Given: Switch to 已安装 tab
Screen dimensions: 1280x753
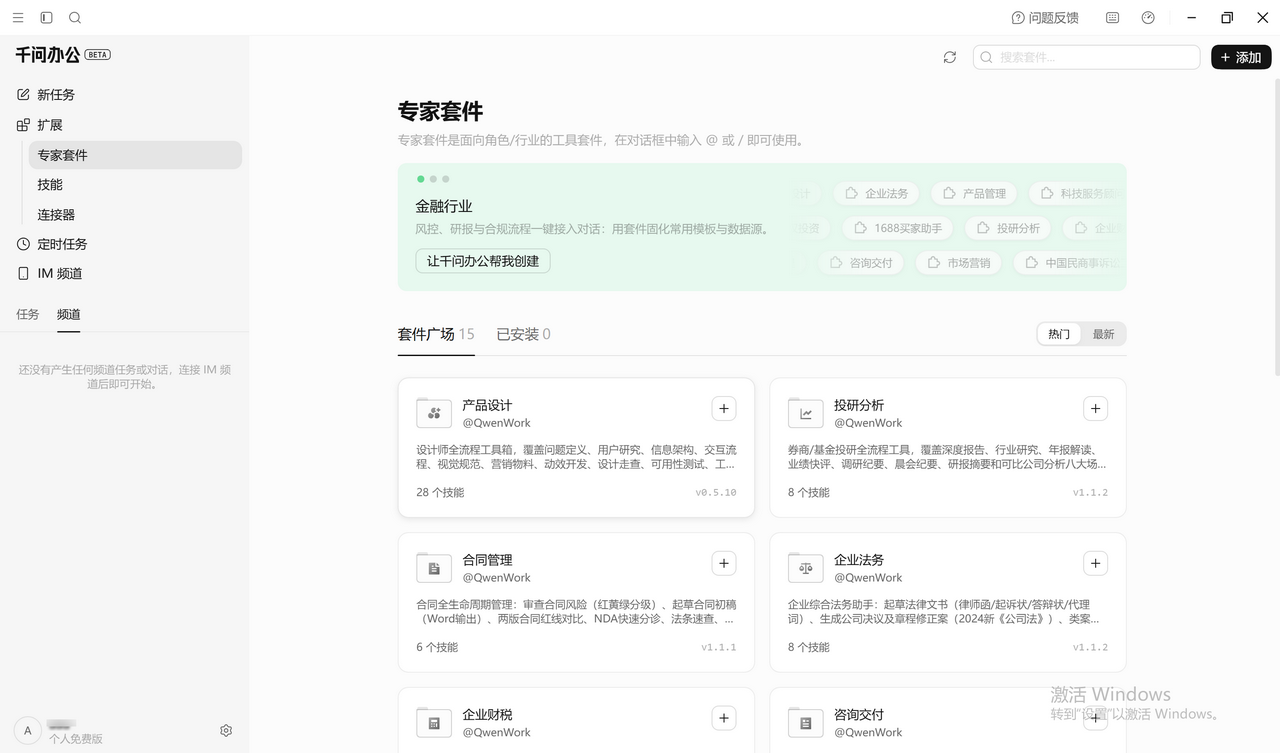Looking at the screenshot, I should pyautogui.click(x=523, y=334).
